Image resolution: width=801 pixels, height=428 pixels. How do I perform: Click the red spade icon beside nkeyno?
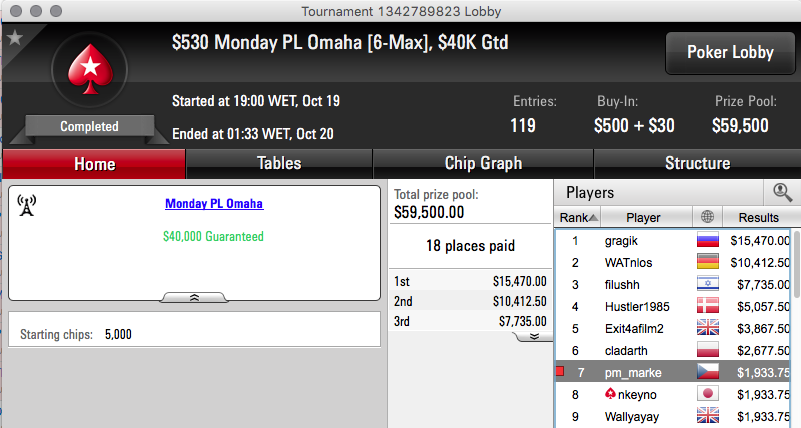610,394
